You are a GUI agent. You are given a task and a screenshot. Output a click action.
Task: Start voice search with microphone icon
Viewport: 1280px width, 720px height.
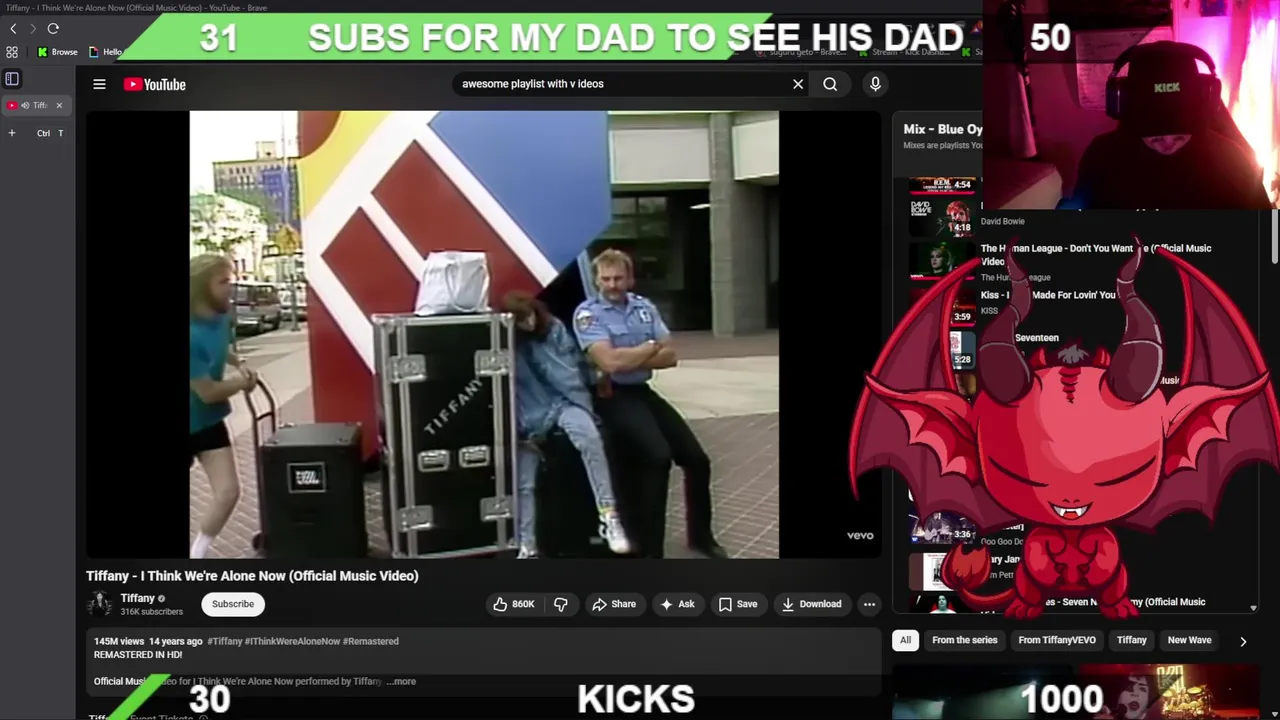tap(875, 84)
